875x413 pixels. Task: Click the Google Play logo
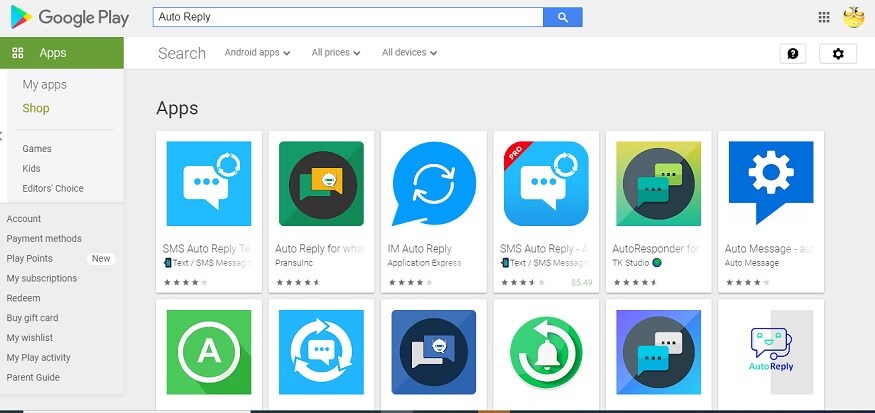(70, 17)
